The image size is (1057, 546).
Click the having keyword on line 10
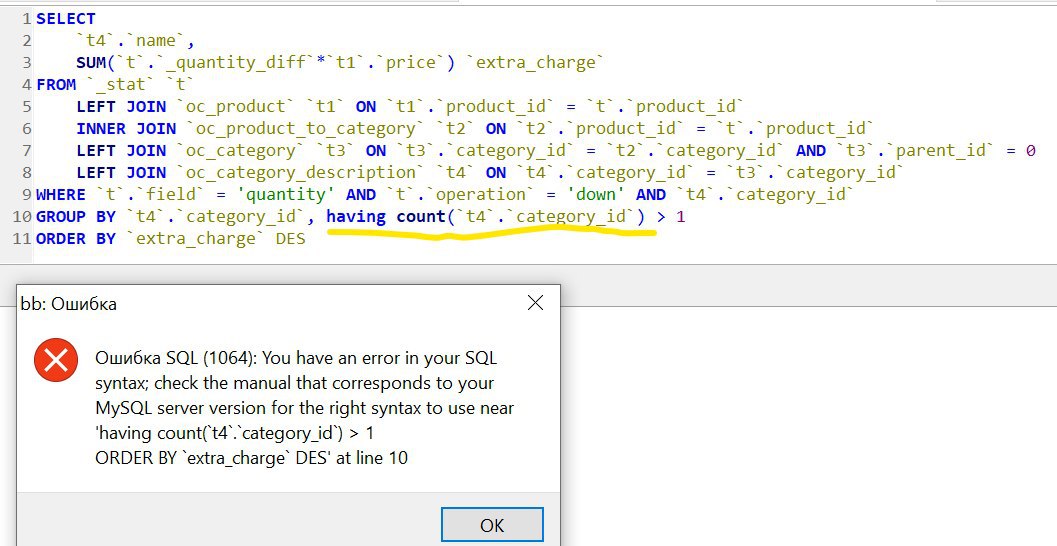click(x=356, y=217)
